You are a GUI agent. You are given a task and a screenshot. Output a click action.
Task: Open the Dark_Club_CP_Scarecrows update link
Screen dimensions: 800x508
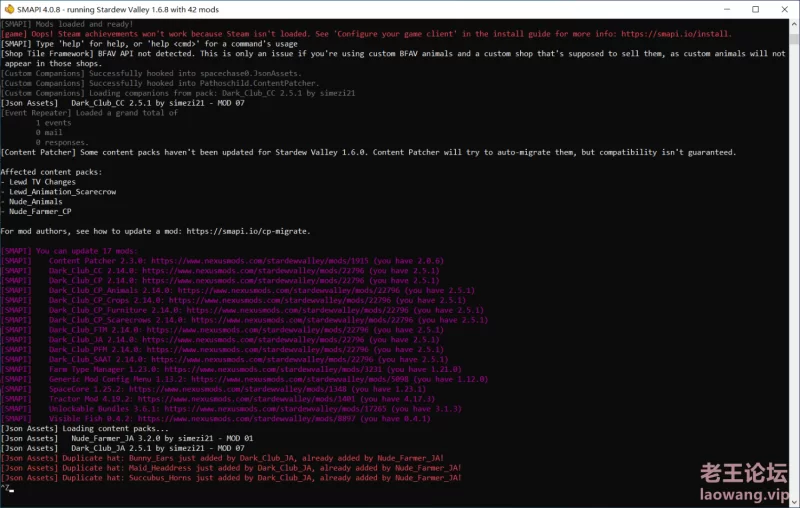coord(302,320)
